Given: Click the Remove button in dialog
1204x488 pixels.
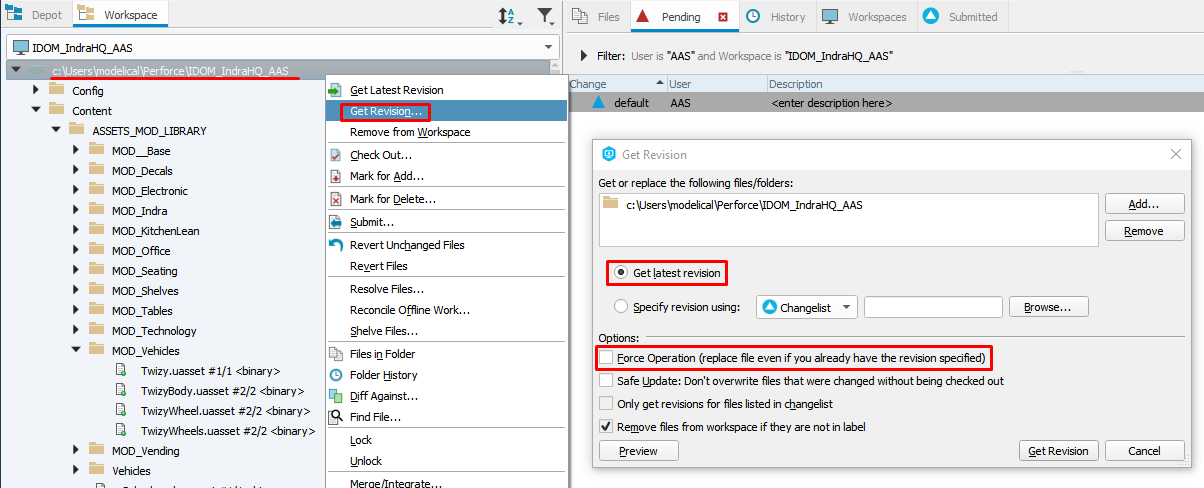Looking at the screenshot, I should (1144, 231).
